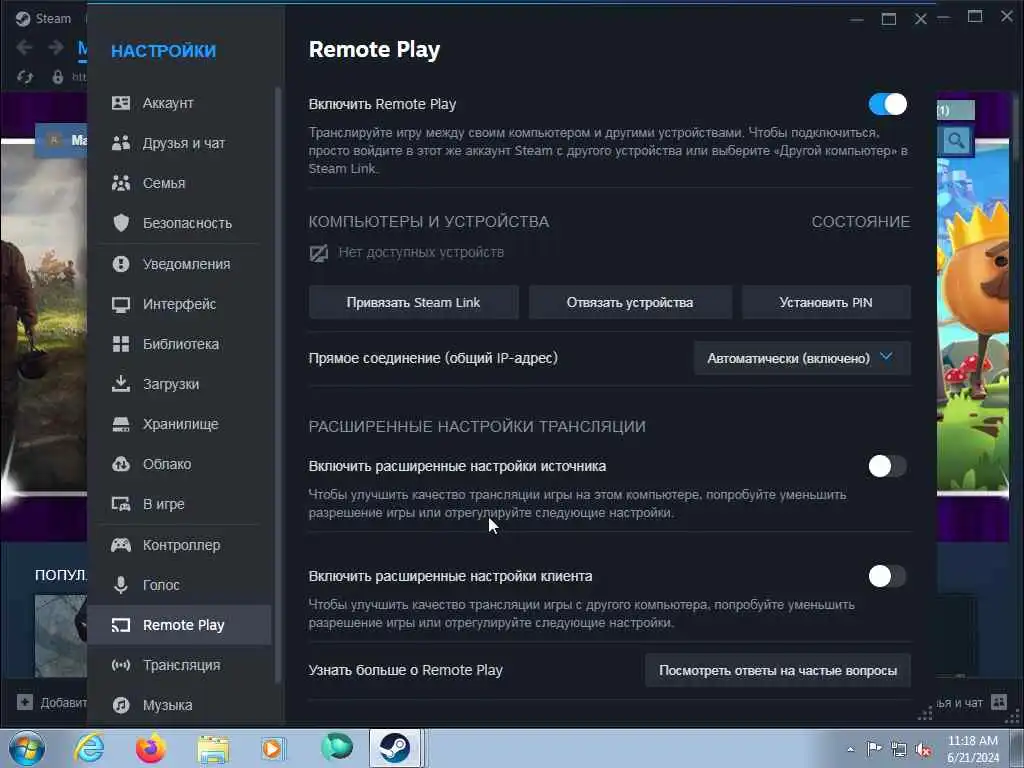Click the Семья sidebar label
Screen dimensions: 1024x768
point(164,183)
